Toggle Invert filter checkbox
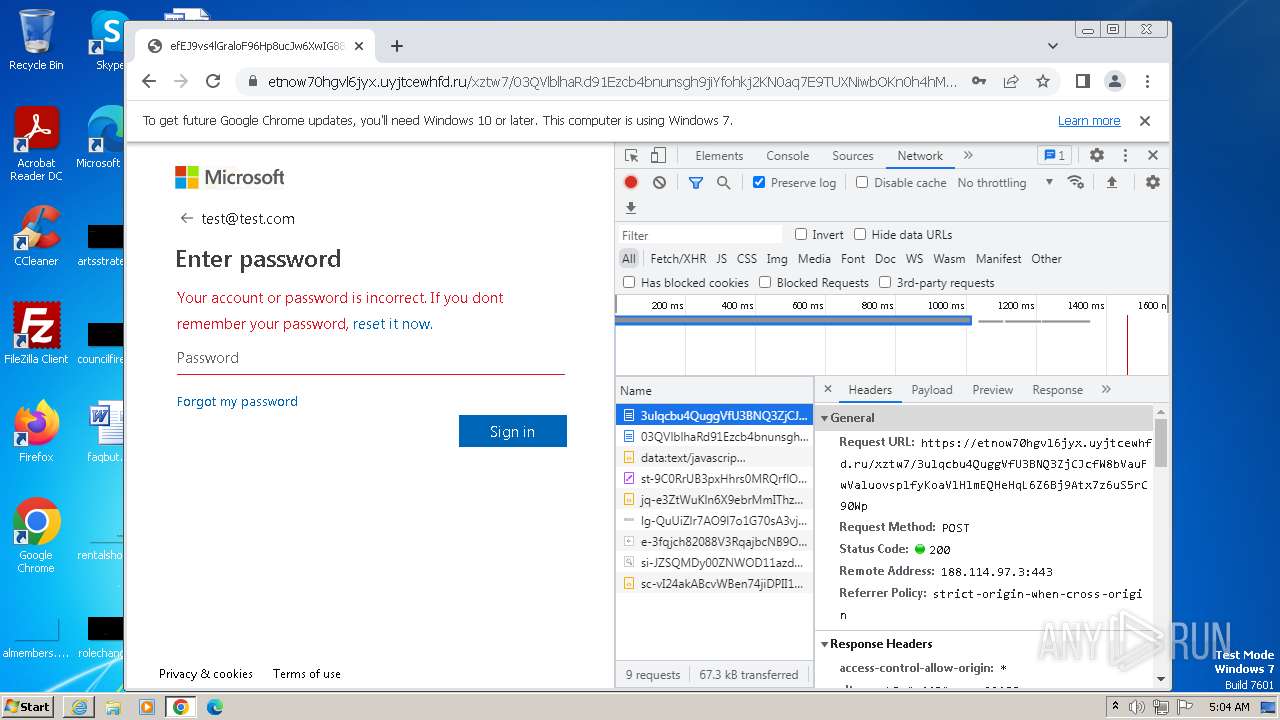Viewport: 1280px width, 720px height. coord(801,234)
